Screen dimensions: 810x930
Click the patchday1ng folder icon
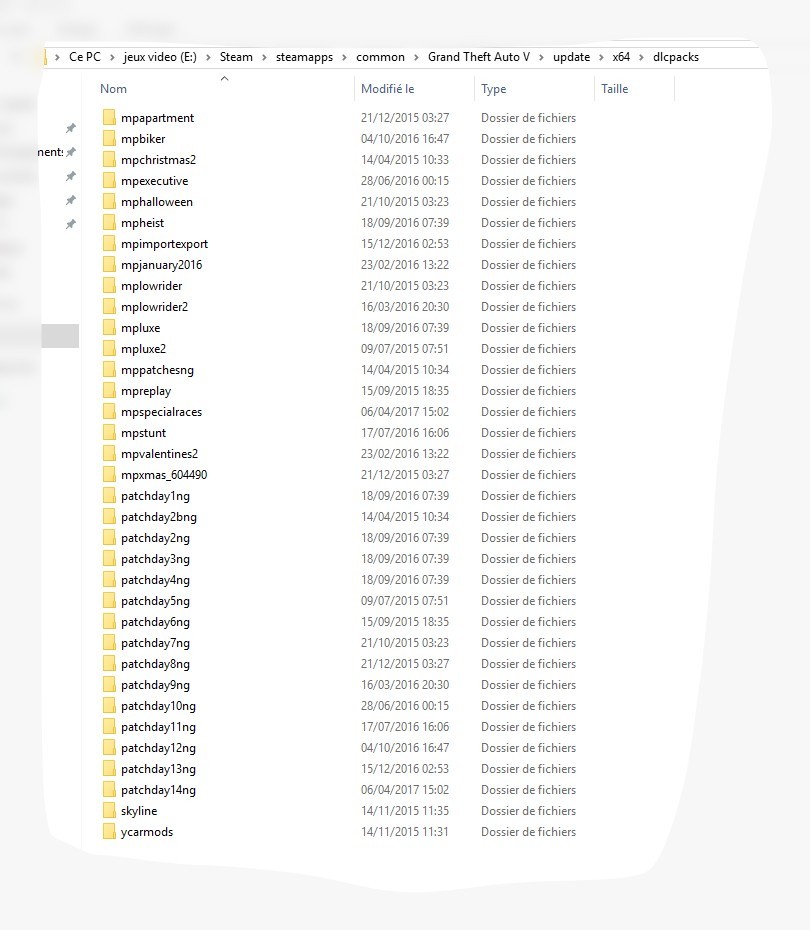(109, 495)
